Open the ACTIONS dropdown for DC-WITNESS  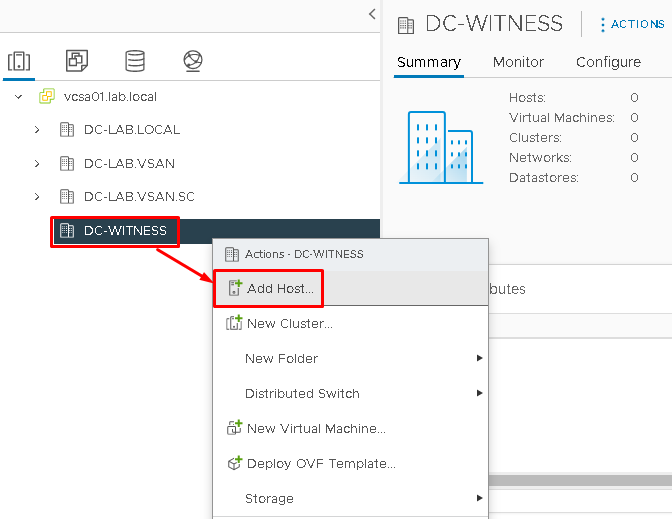tap(631, 24)
